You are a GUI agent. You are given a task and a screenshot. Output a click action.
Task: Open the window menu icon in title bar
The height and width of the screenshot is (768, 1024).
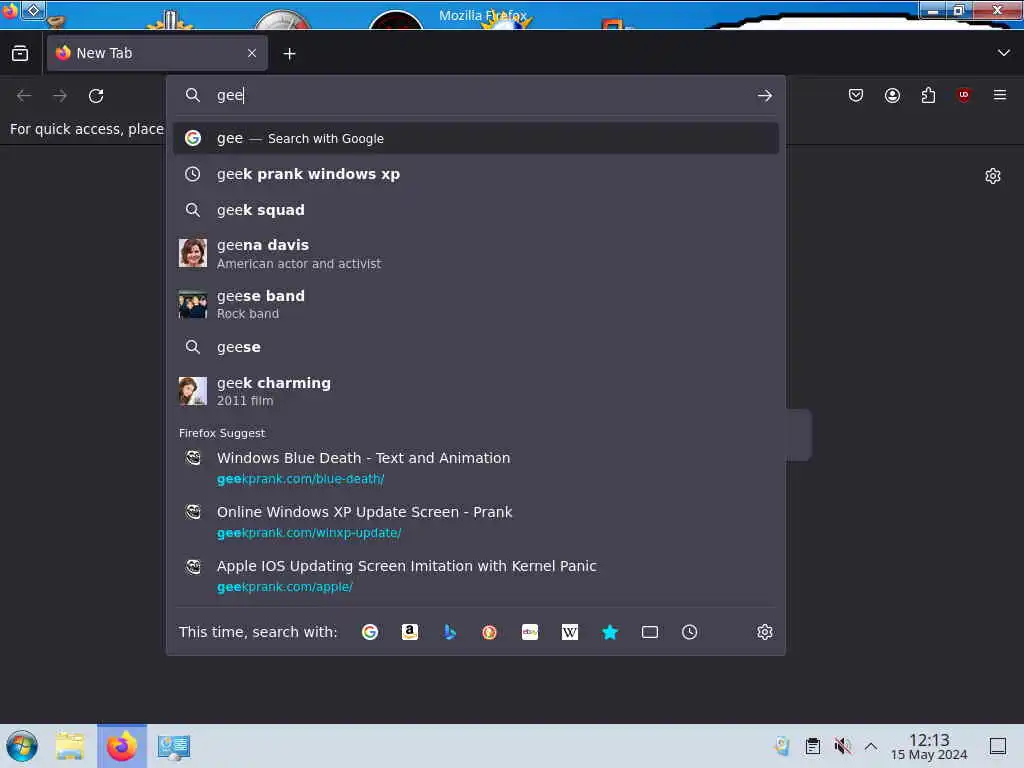point(9,10)
